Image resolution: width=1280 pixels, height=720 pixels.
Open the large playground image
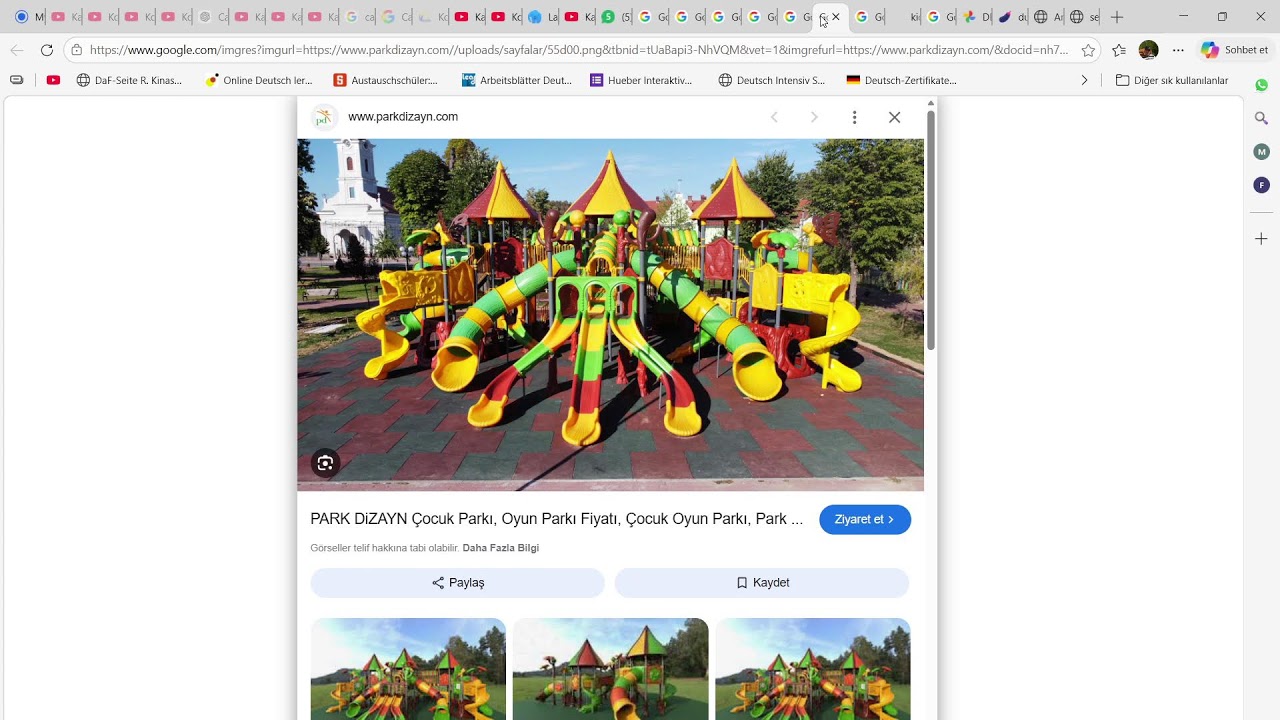610,315
